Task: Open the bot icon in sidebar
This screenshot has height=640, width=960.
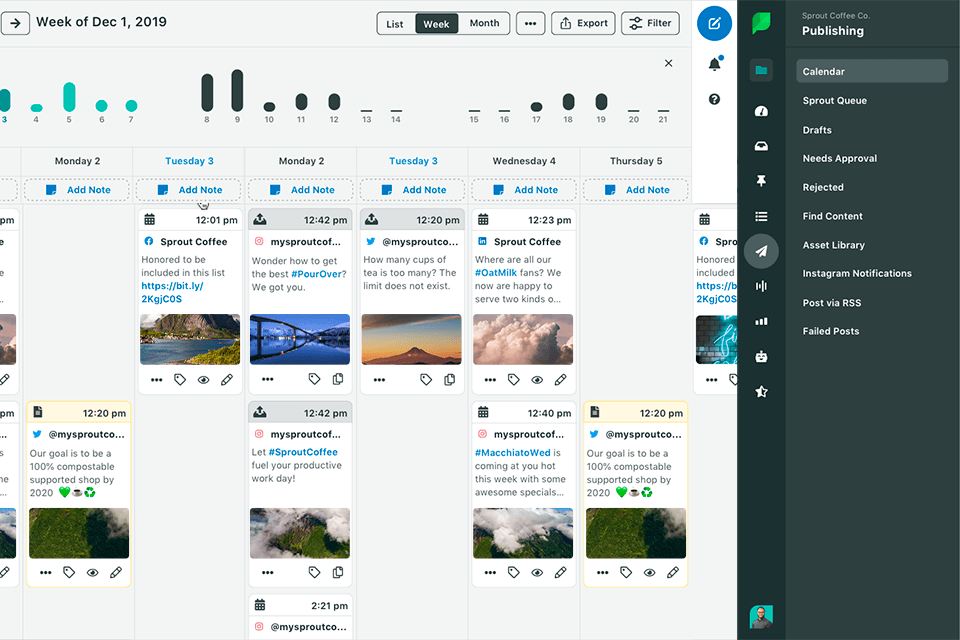Action: click(761, 356)
